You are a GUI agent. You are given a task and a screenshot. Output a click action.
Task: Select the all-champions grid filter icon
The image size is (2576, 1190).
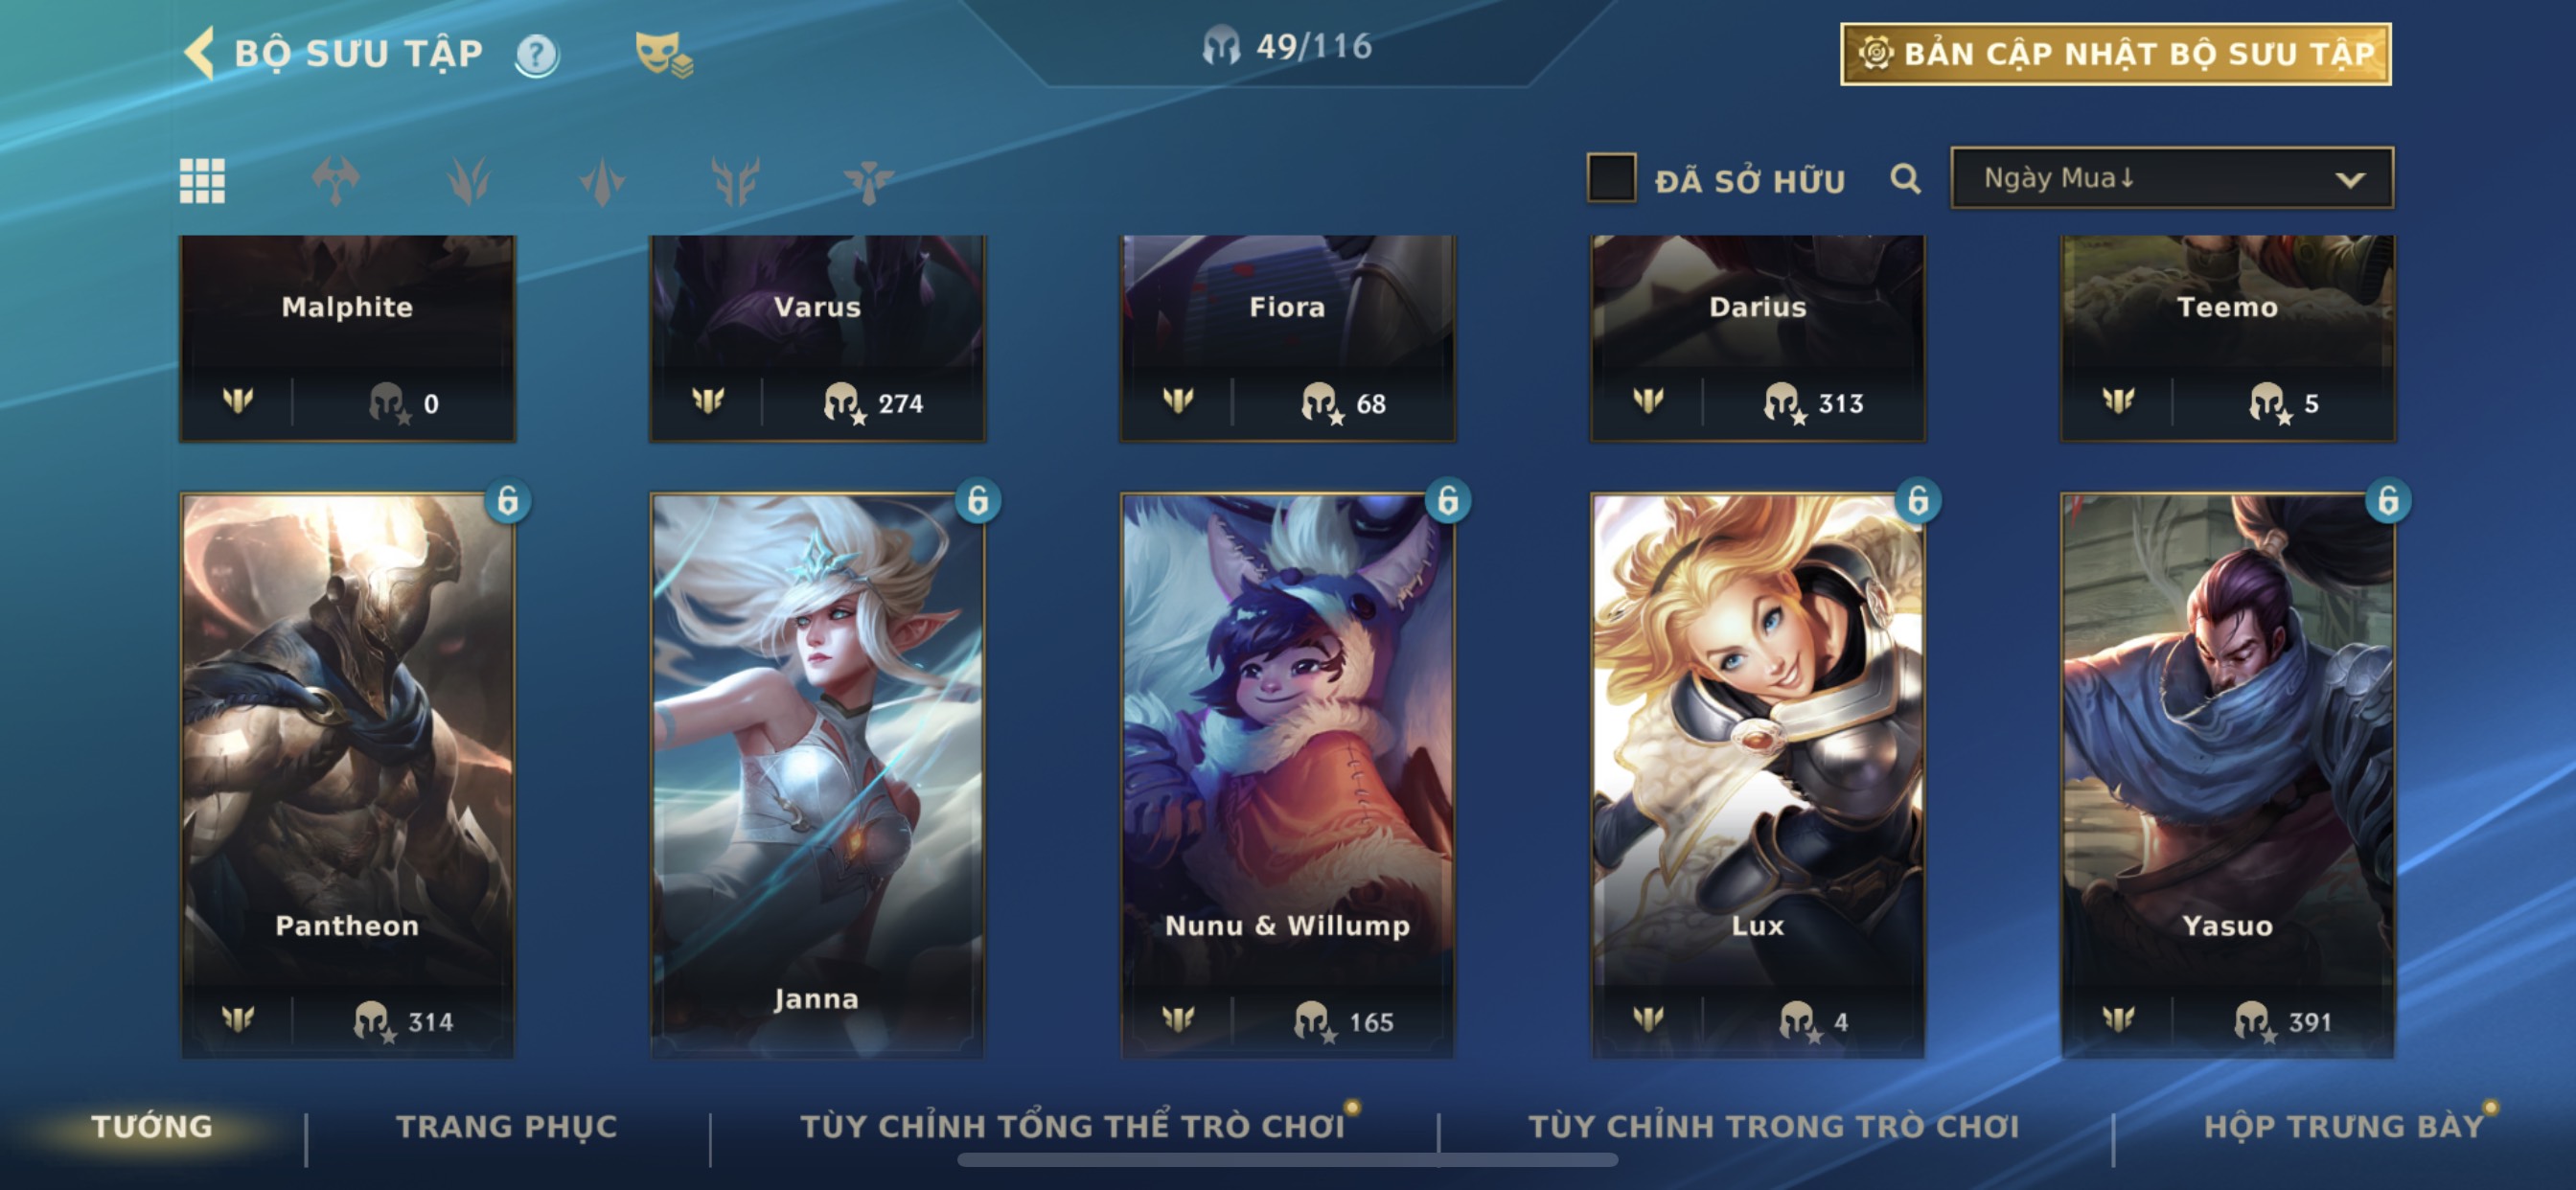pyautogui.click(x=202, y=181)
